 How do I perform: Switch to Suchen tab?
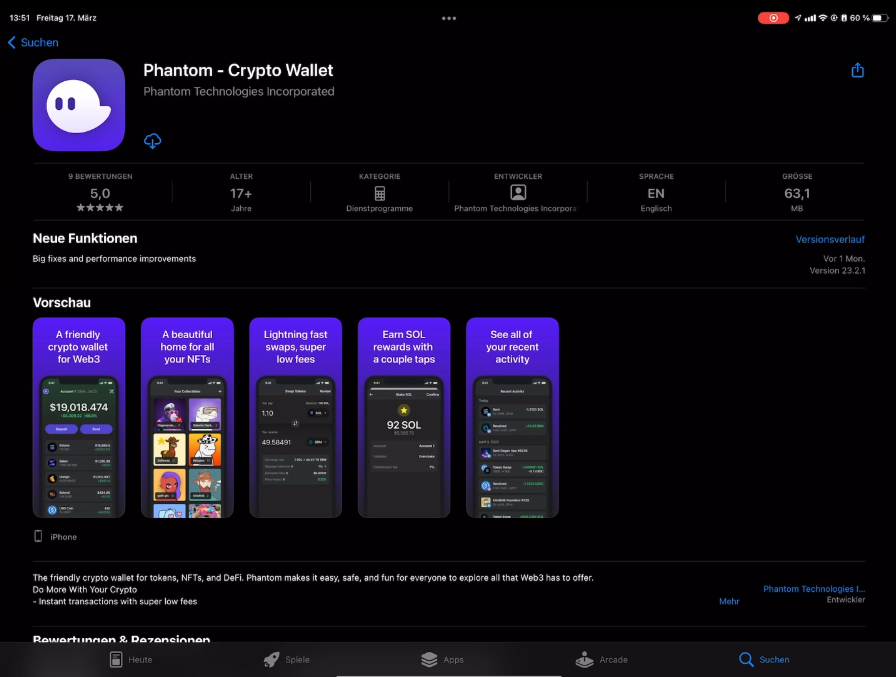[764, 659]
